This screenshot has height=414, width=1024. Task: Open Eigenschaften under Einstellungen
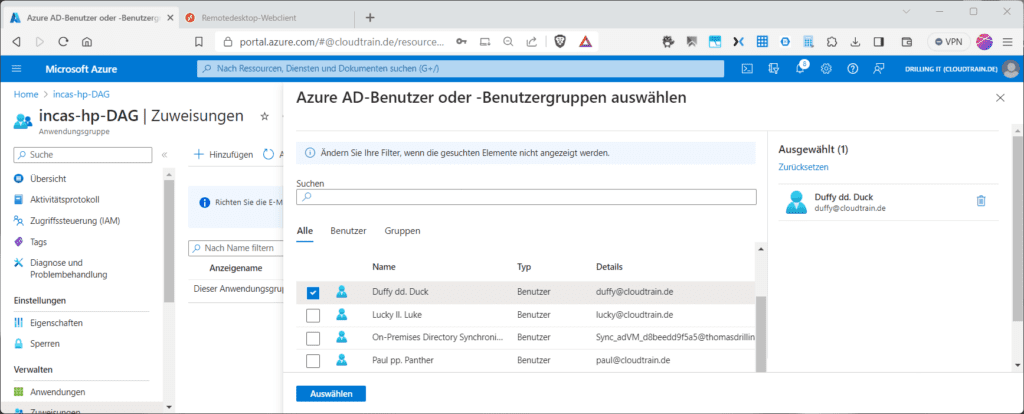click(x=56, y=323)
